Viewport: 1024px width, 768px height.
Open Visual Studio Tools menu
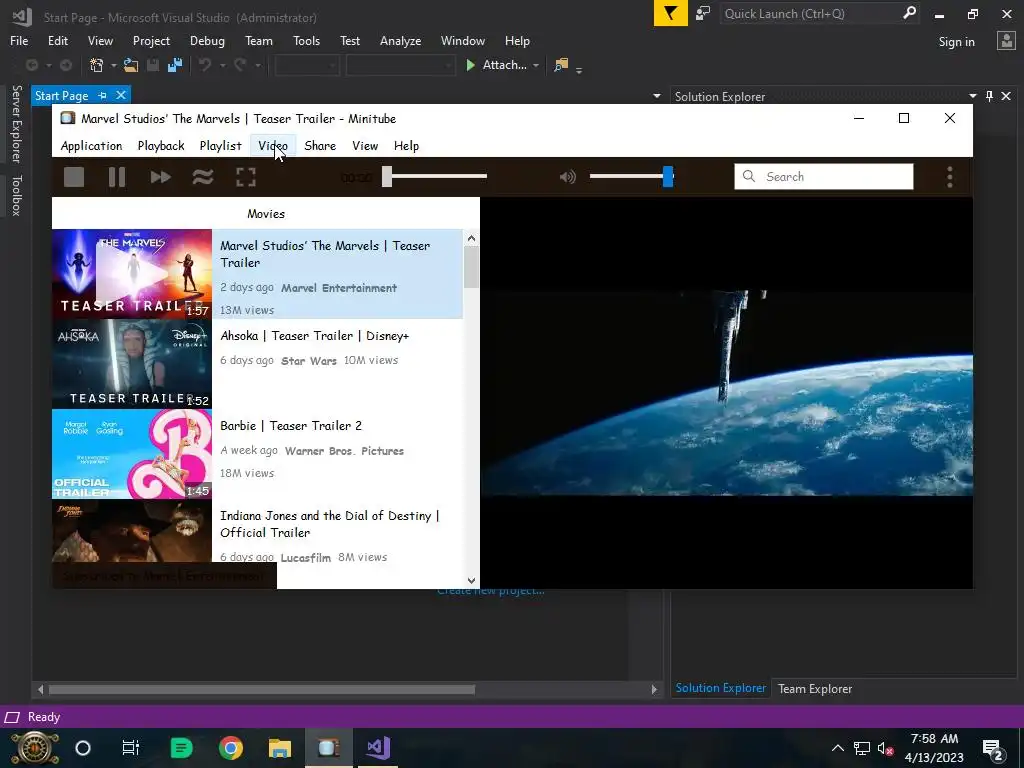pyautogui.click(x=306, y=40)
